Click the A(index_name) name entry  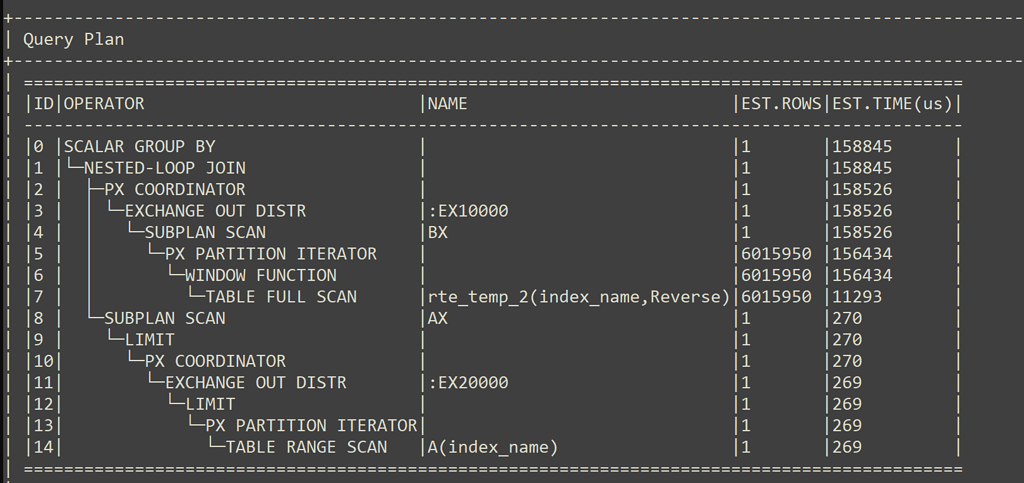coord(492,447)
